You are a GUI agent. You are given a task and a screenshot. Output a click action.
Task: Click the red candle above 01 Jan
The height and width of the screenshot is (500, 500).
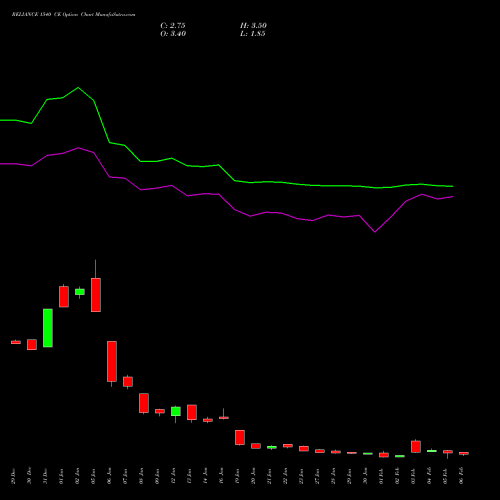(64, 297)
